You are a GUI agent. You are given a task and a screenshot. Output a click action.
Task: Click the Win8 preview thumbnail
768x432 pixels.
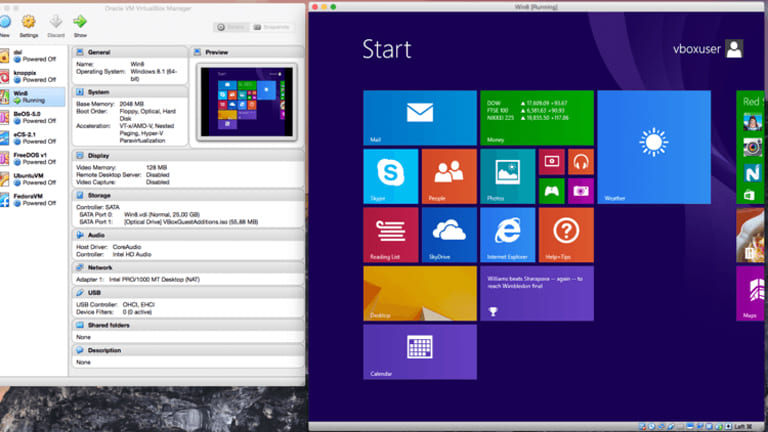coord(247,102)
